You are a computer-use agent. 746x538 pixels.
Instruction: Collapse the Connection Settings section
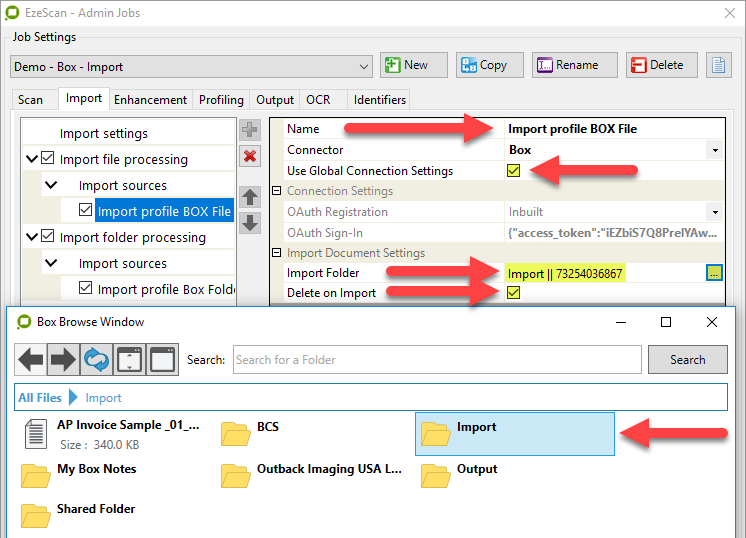(x=276, y=191)
